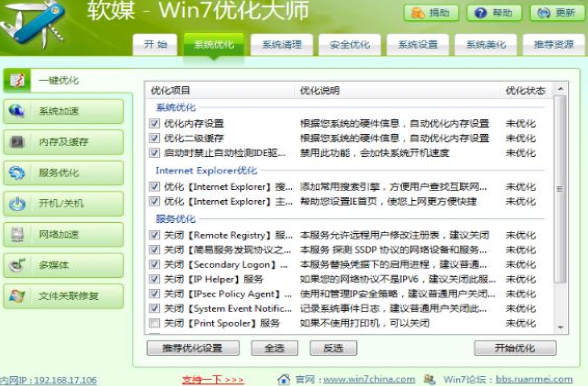Viewport: 588px width, 386px height.
Task: Click Internet Explorer优化 group header
Action: click(206, 171)
